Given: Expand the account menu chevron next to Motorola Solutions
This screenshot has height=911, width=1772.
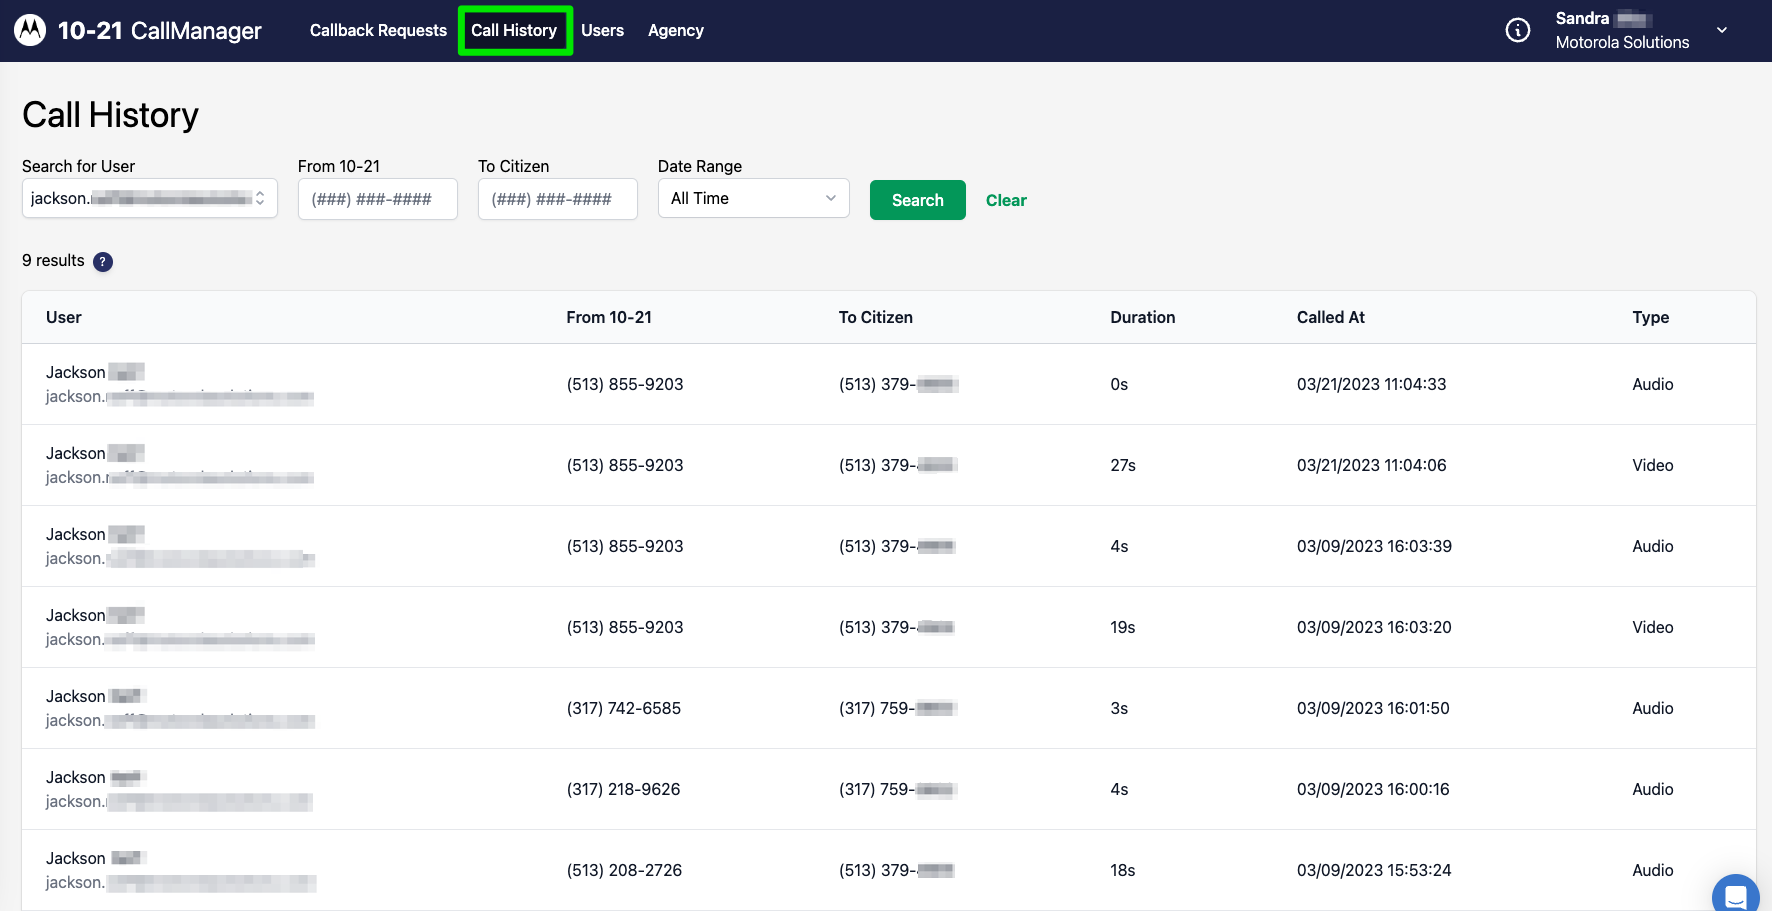Looking at the screenshot, I should coord(1722,30).
